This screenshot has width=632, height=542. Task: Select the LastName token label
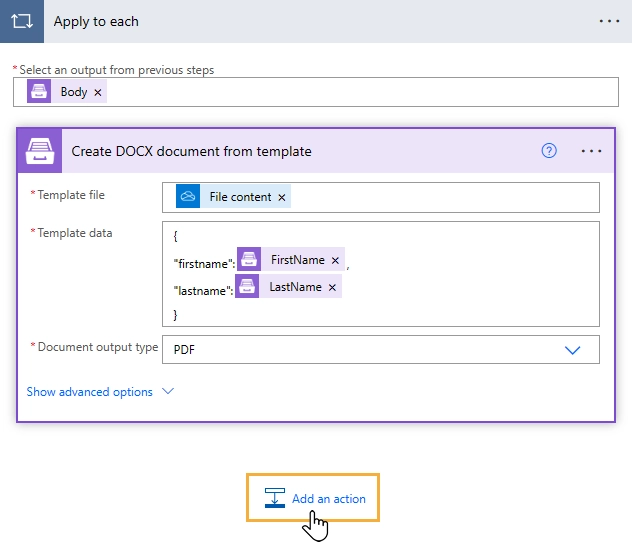(x=295, y=287)
